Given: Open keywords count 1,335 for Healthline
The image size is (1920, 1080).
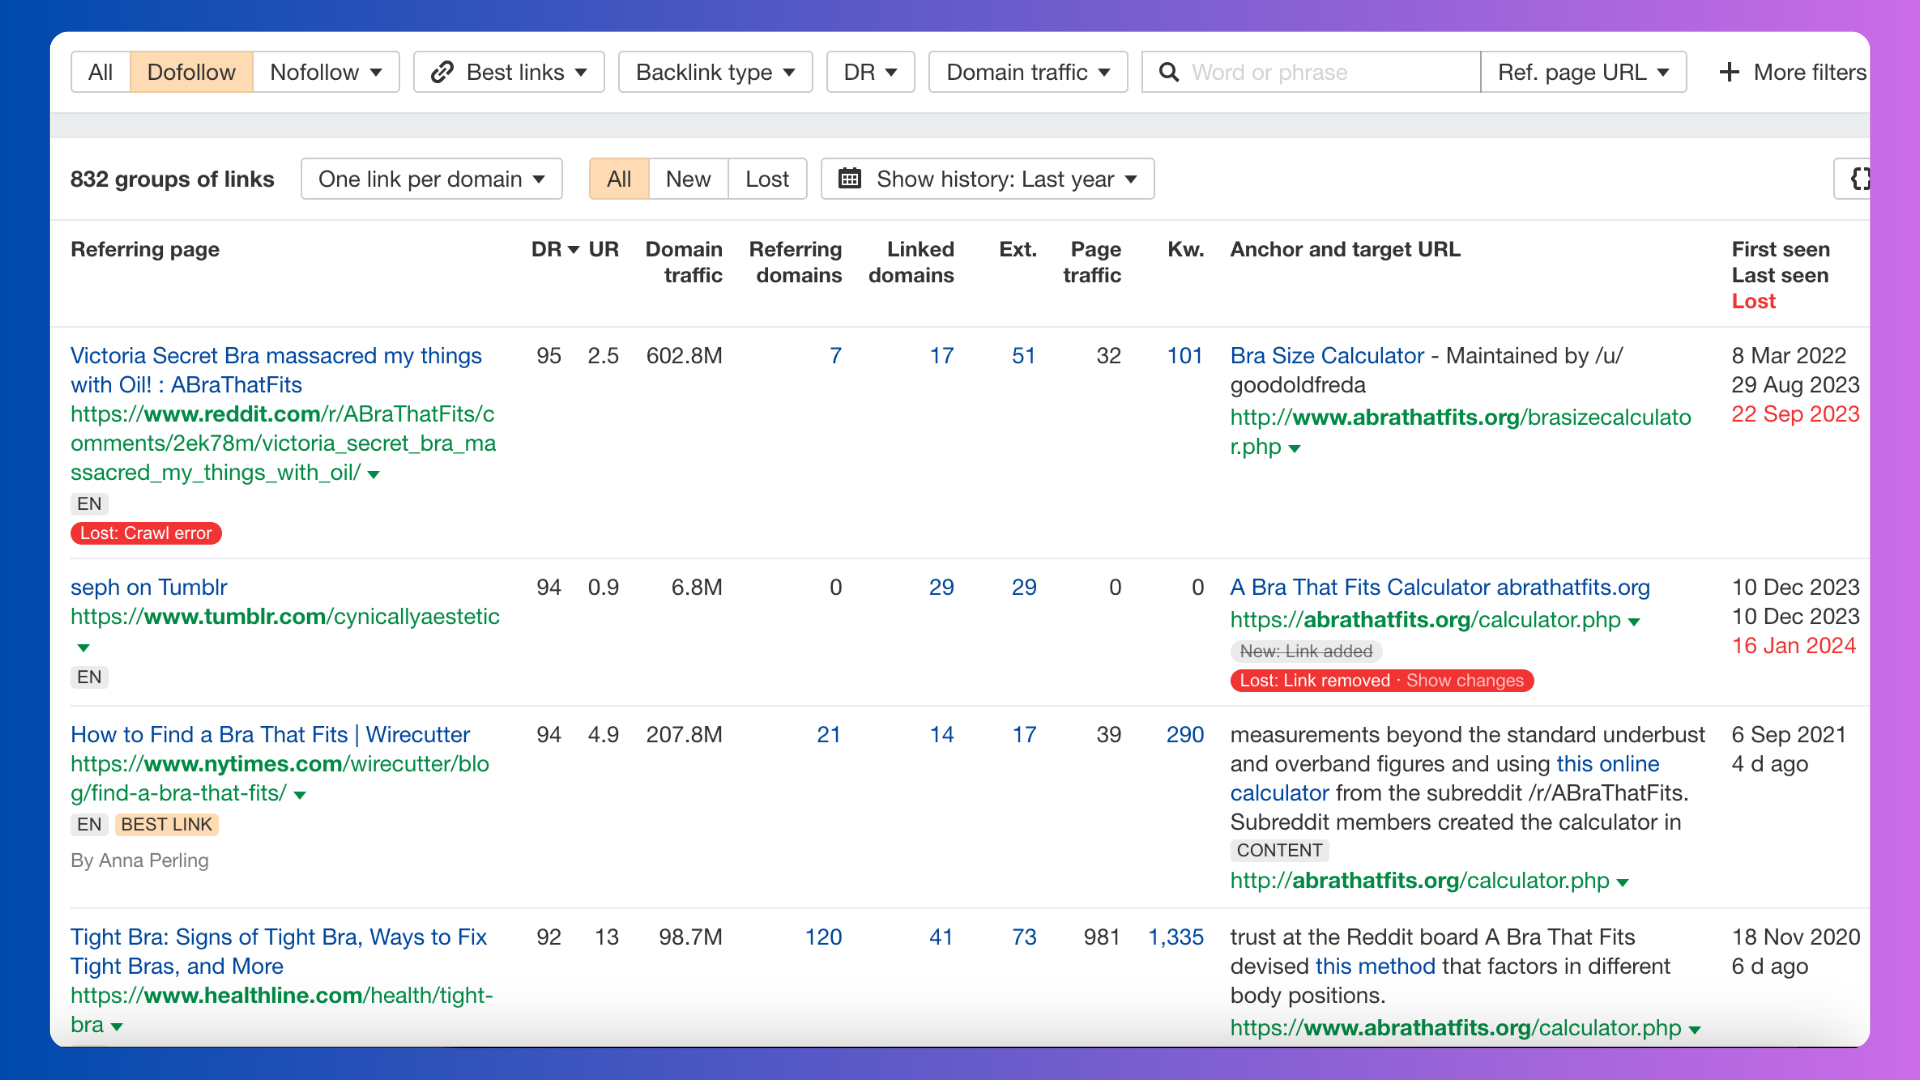Looking at the screenshot, I should pyautogui.click(x=1176, y=938).
